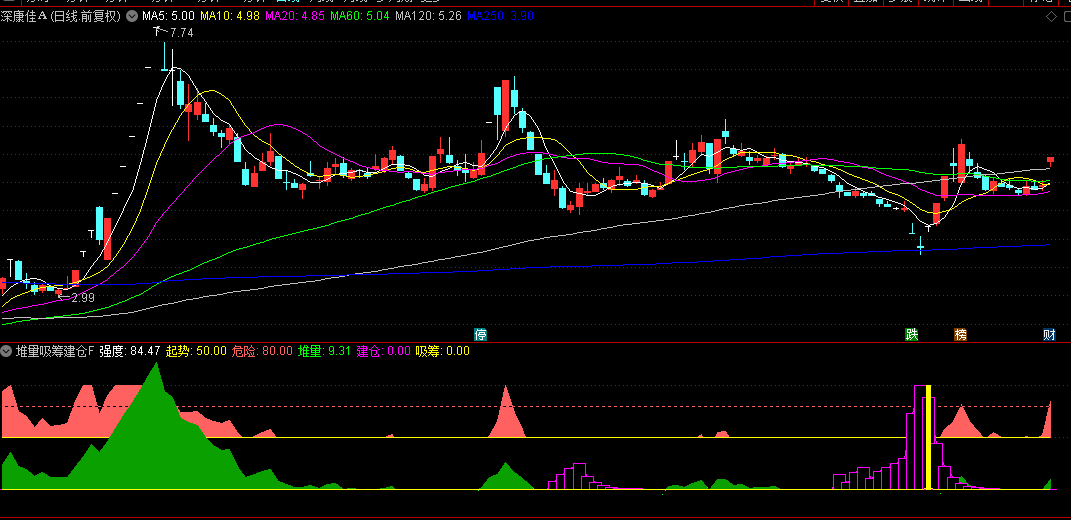Click the yellow 吸筹: 0.00 value
Screen dimensions: 1071x520
point(443,351)
